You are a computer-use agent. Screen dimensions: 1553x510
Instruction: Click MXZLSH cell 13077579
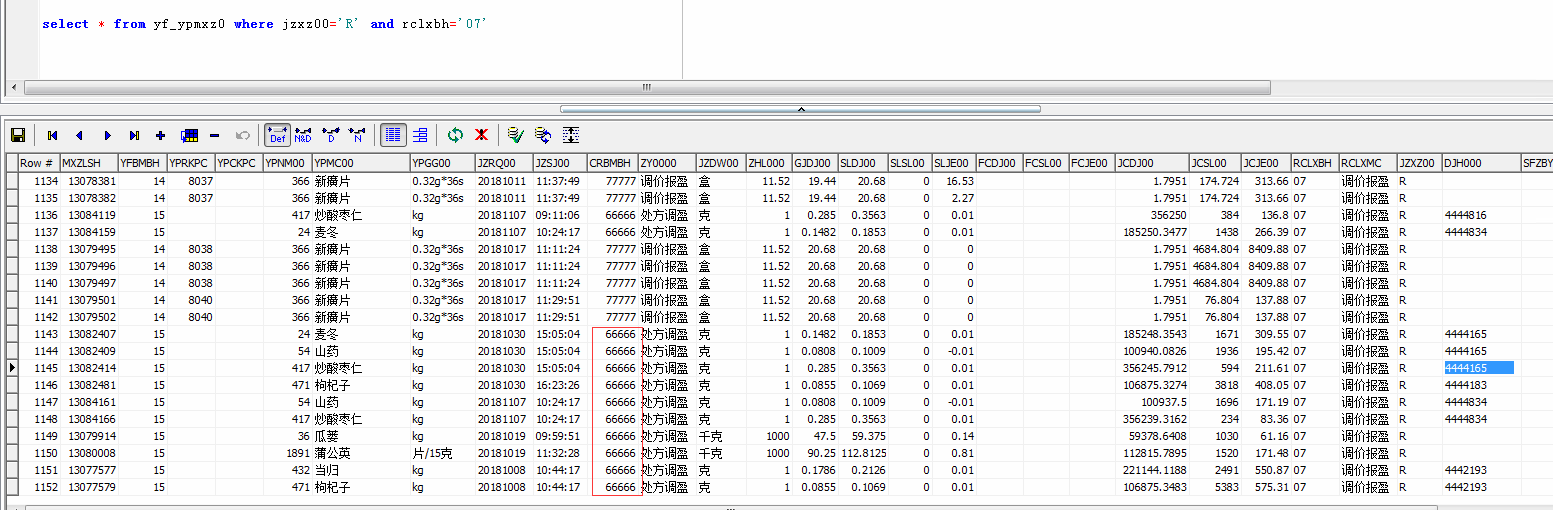coord(92,487)
